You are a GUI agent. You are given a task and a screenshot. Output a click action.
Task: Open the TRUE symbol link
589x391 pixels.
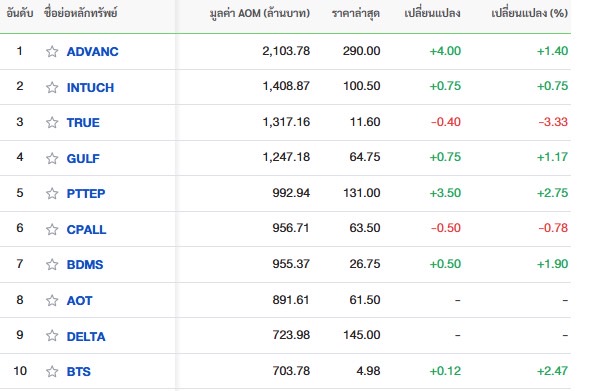(83, 122)
